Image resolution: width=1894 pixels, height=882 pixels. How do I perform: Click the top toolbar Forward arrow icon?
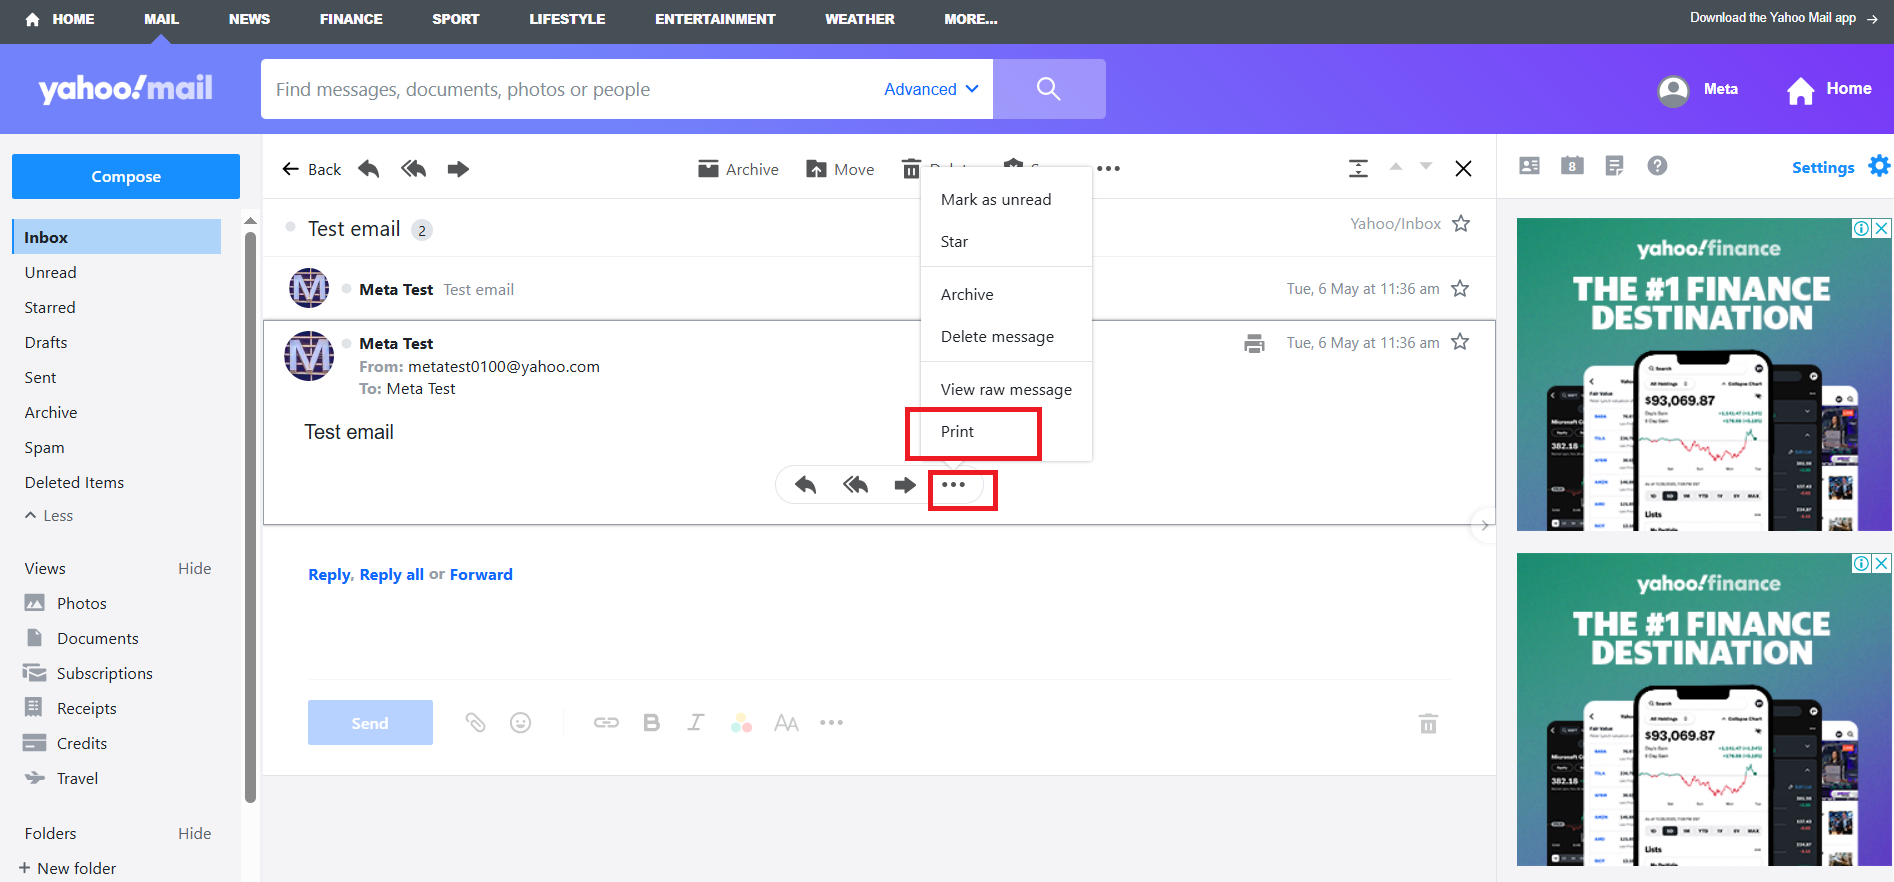[x=458, y=169]
